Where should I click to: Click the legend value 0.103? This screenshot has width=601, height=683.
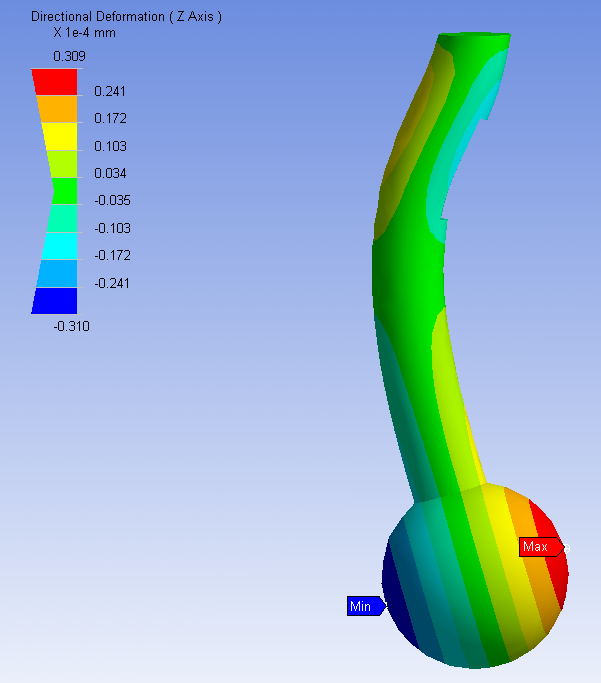(110, 146)
